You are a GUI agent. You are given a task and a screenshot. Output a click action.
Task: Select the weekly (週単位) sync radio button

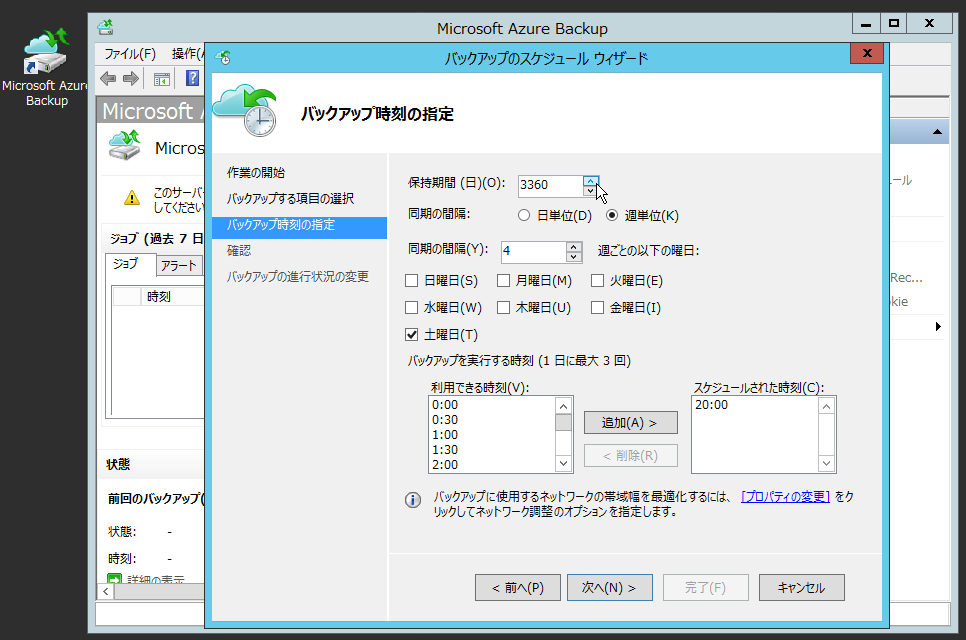click(612, 216)
